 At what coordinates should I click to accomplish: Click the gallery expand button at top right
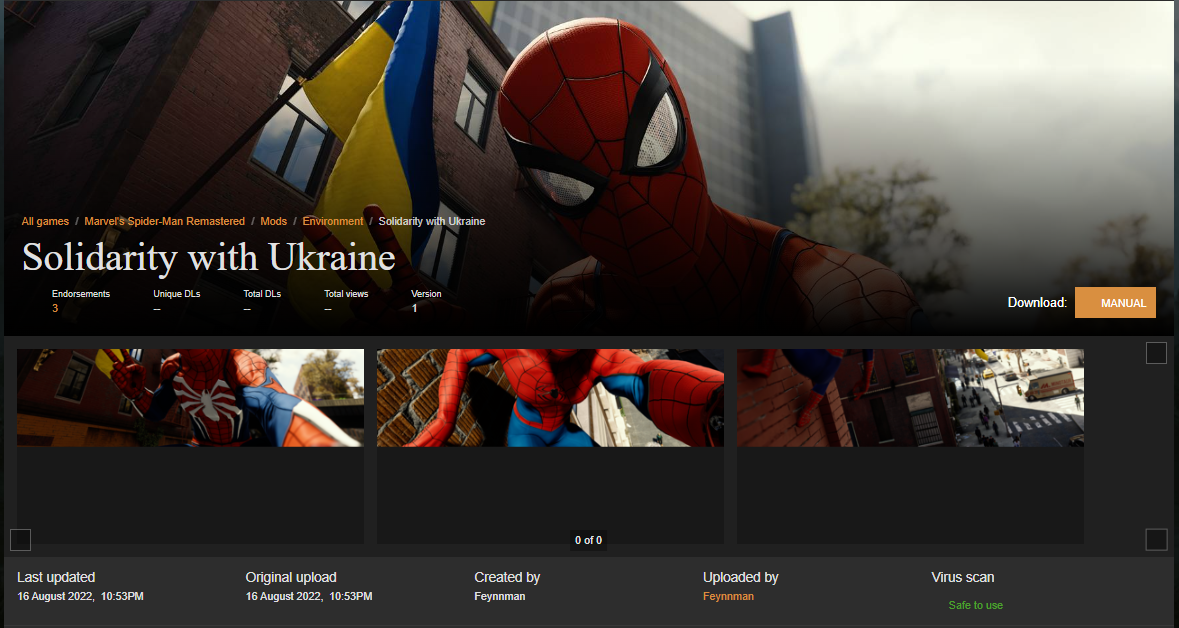[x=1156, y=353]
